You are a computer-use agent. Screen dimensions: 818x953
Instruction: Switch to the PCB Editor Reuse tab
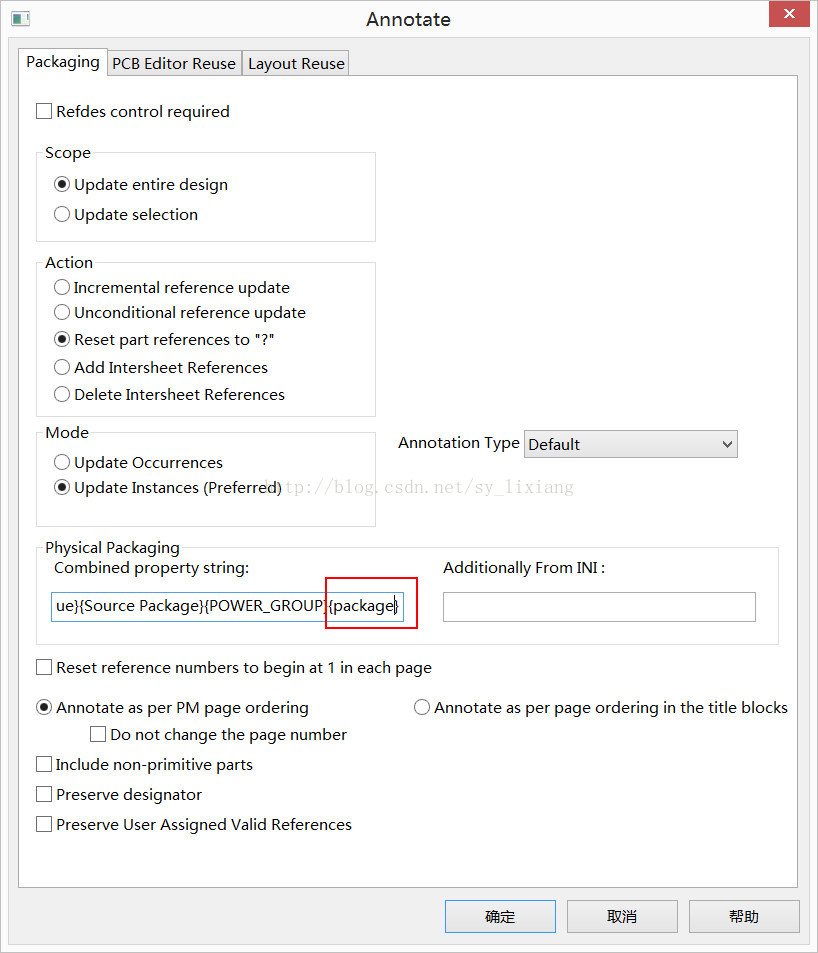(174, 63)
